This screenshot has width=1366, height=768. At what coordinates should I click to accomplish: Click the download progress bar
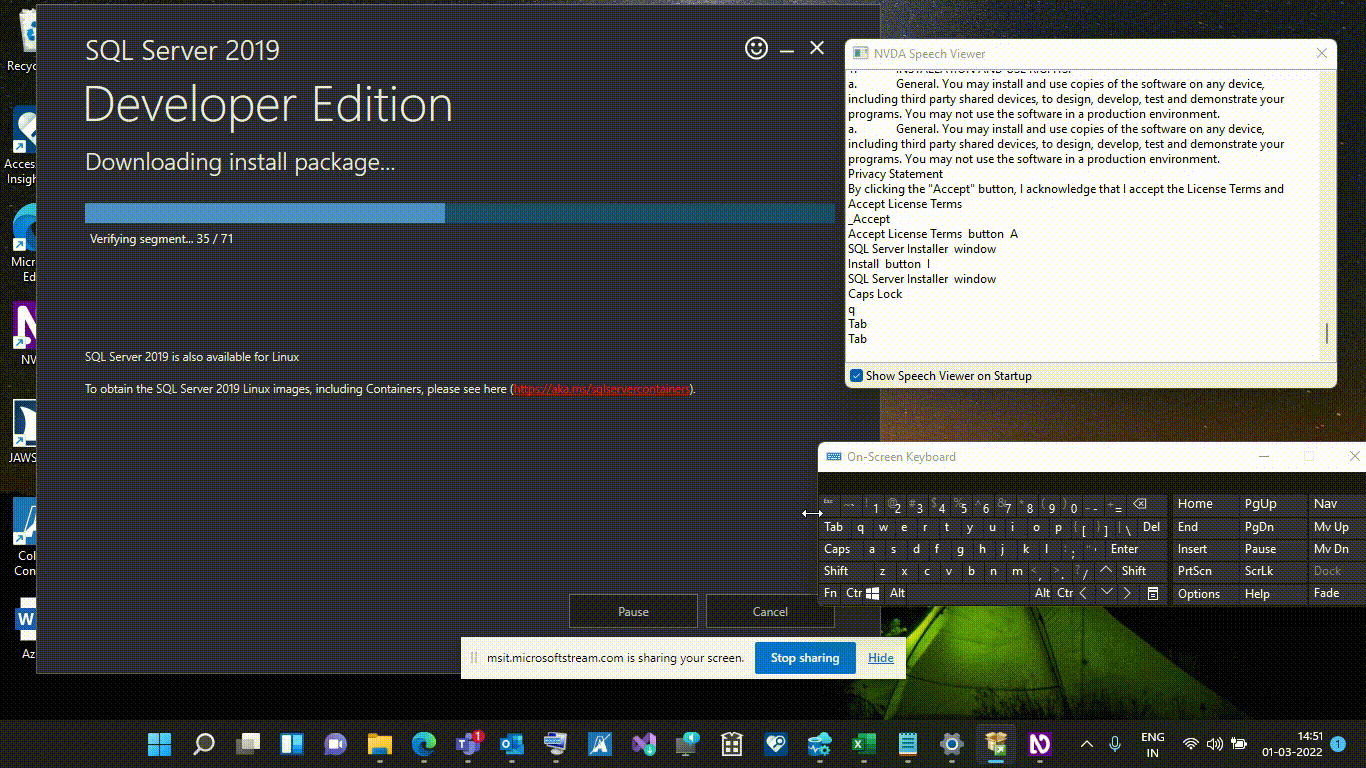(x=459, y=212)
